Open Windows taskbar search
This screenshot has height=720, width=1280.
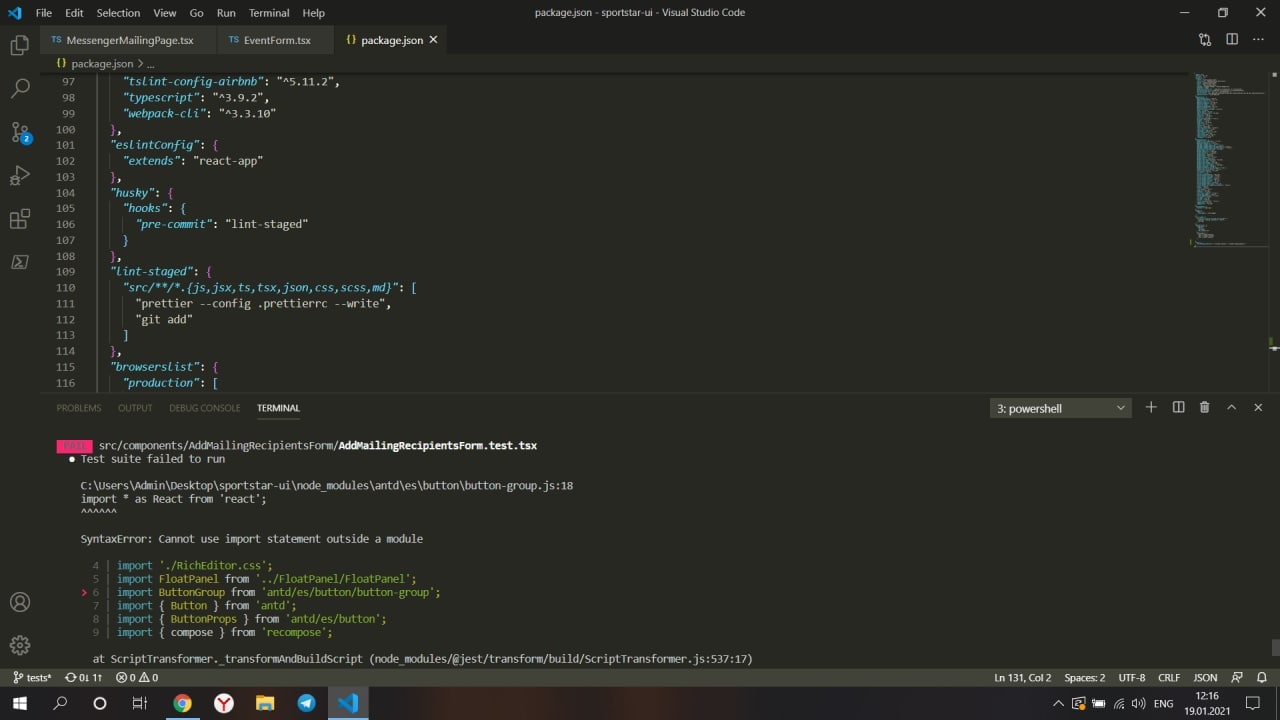[x=60, y=703]
